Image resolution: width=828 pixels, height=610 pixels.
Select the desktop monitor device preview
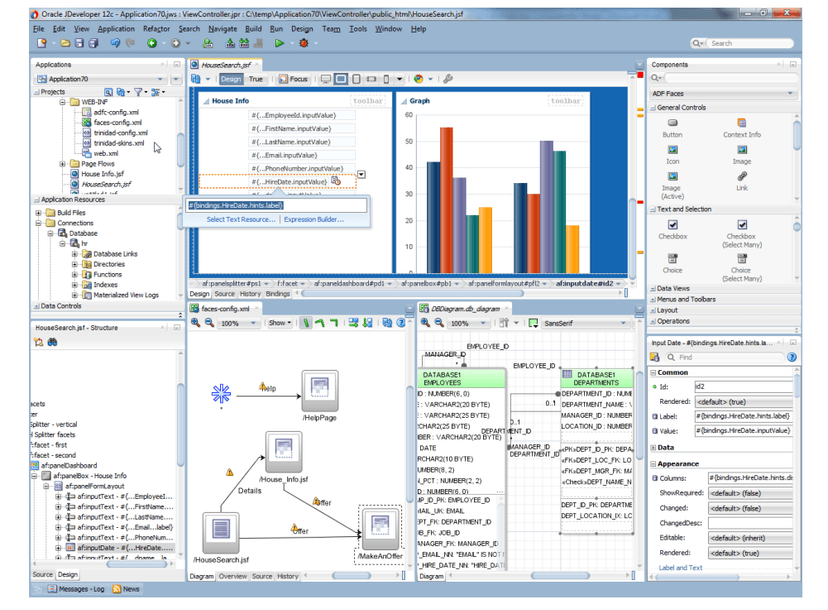point(326,79)
